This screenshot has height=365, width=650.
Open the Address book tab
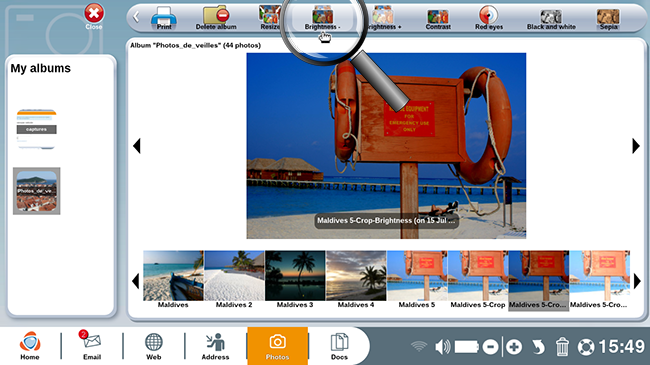click(215, 346)
